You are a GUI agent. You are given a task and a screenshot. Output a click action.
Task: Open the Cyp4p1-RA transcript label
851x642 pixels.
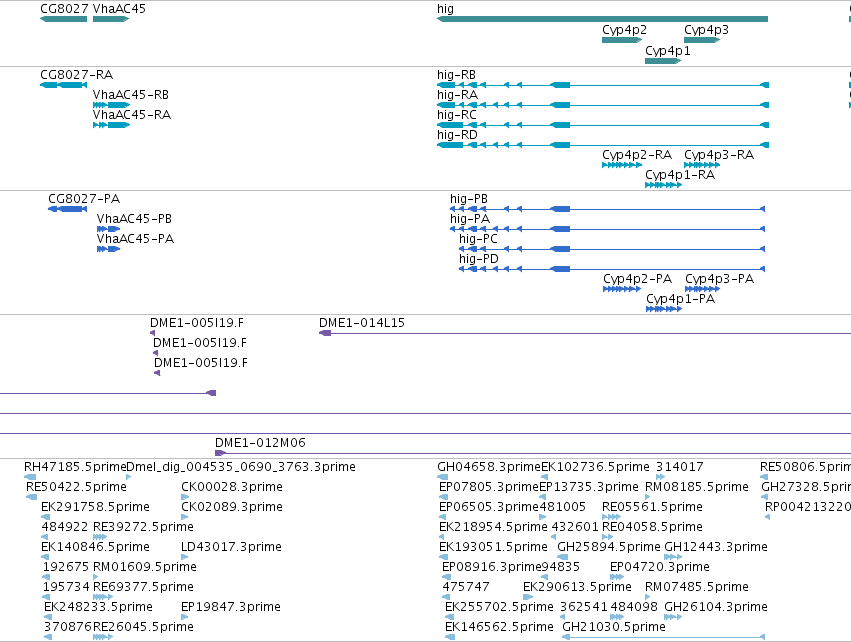point(680,175)
